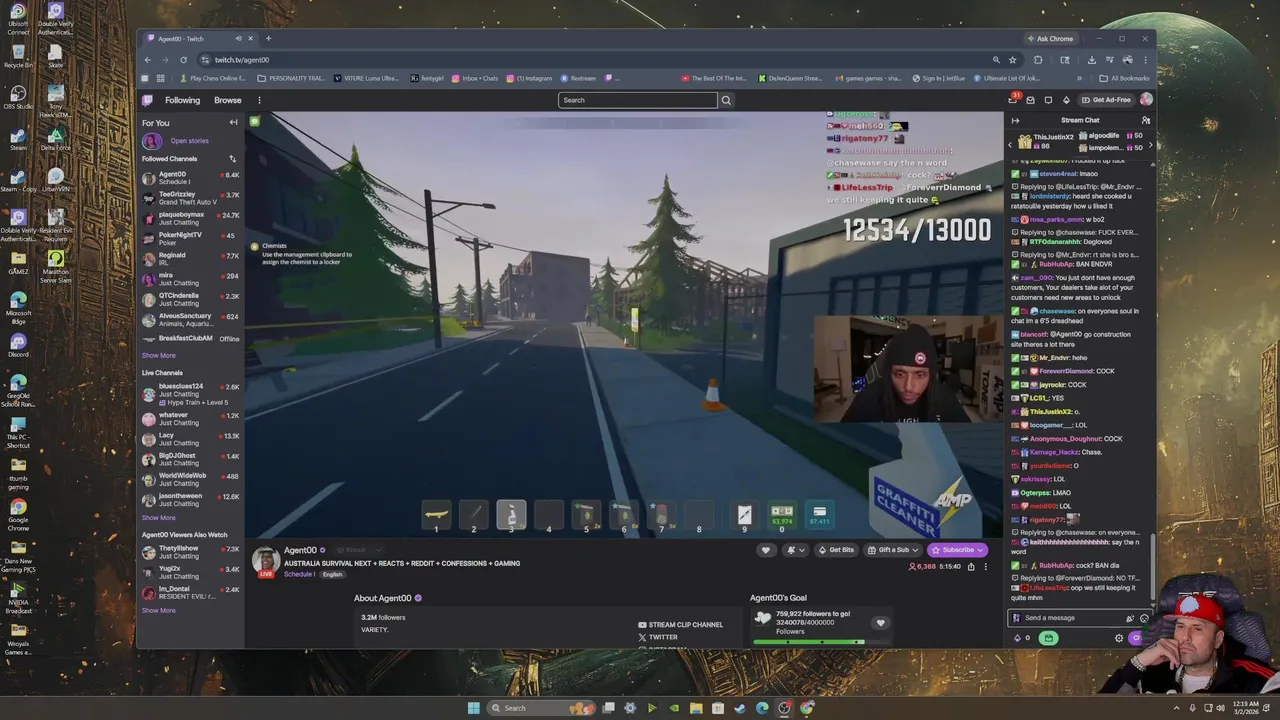Toggle follow heart for Agent00

tap(766, 550)
